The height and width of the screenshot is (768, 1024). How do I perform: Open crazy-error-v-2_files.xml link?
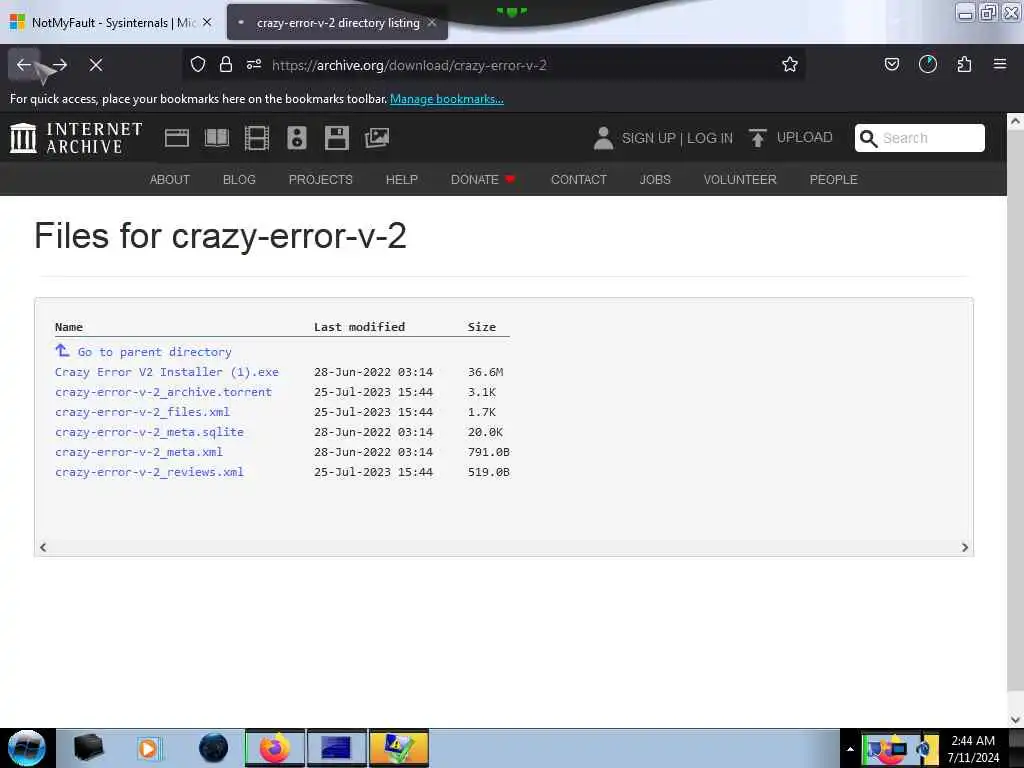coord(142,411)
